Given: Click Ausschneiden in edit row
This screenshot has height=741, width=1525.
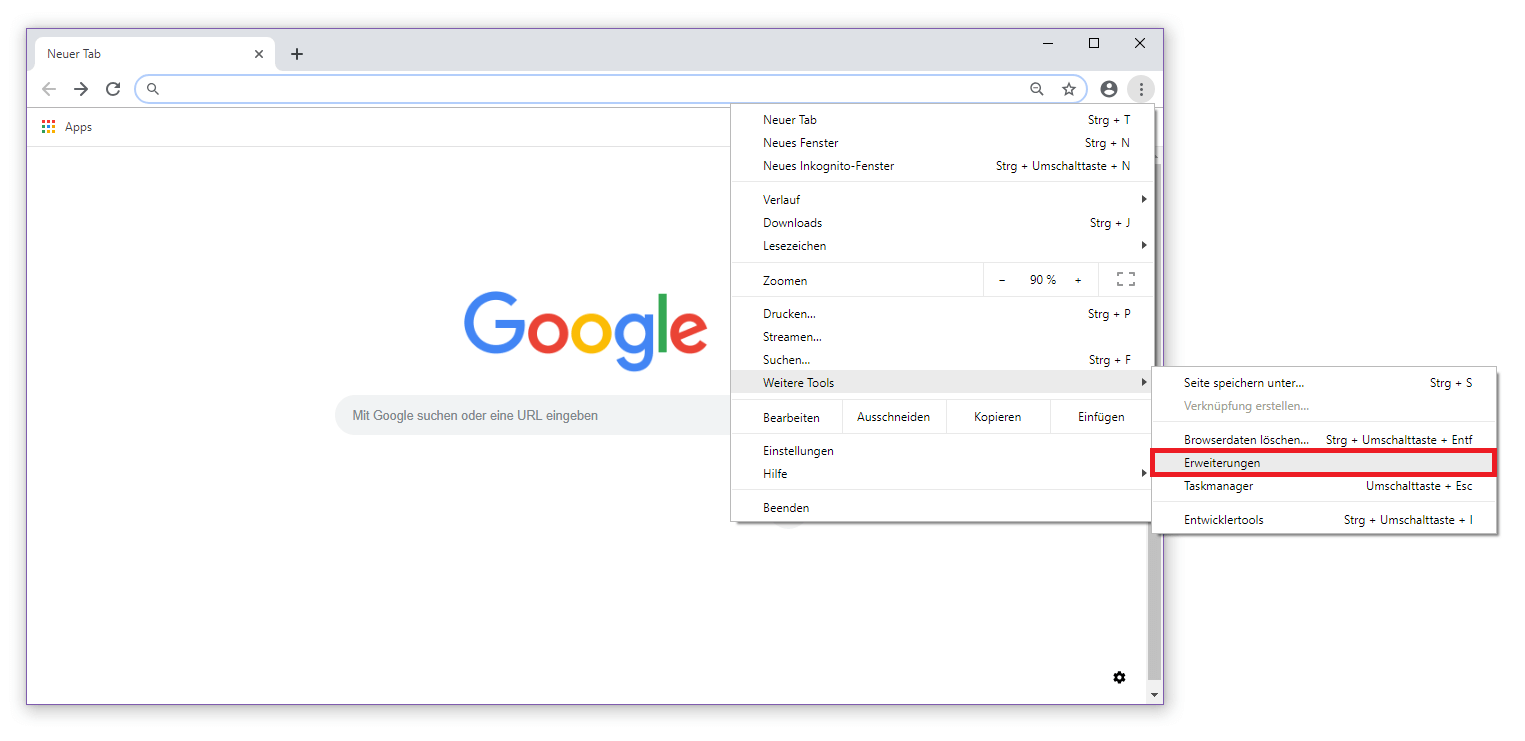Looking at the screenshot, I should 894,417.
